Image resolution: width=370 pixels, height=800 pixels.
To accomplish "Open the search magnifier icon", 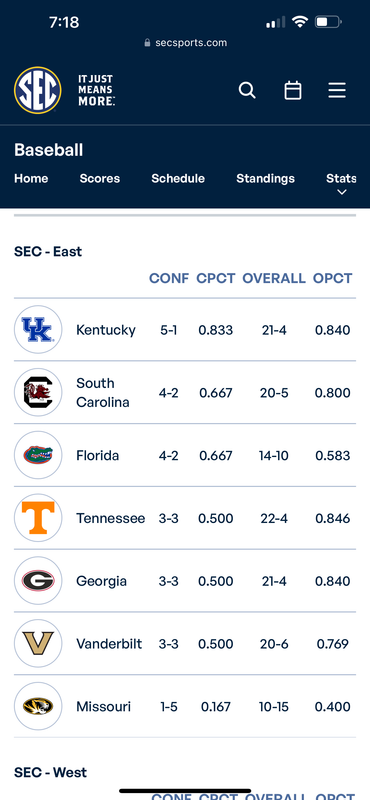I will [x=247, y=91].
